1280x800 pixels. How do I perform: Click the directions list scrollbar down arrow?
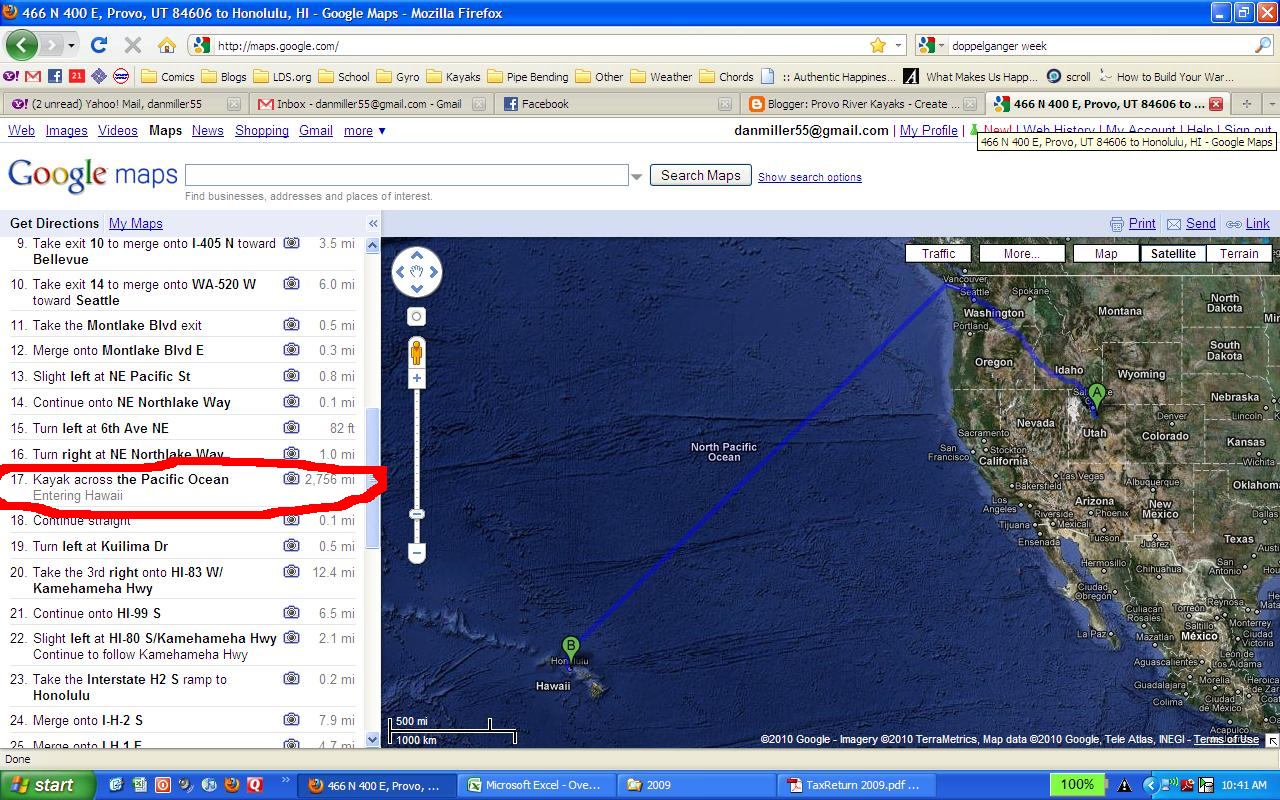(x=373, y=739)
